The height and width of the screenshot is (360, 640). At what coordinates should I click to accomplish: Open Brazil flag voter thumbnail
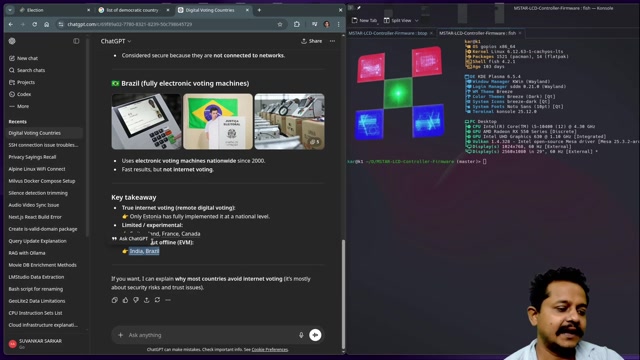pyautogui.click(x=218, y=121)
